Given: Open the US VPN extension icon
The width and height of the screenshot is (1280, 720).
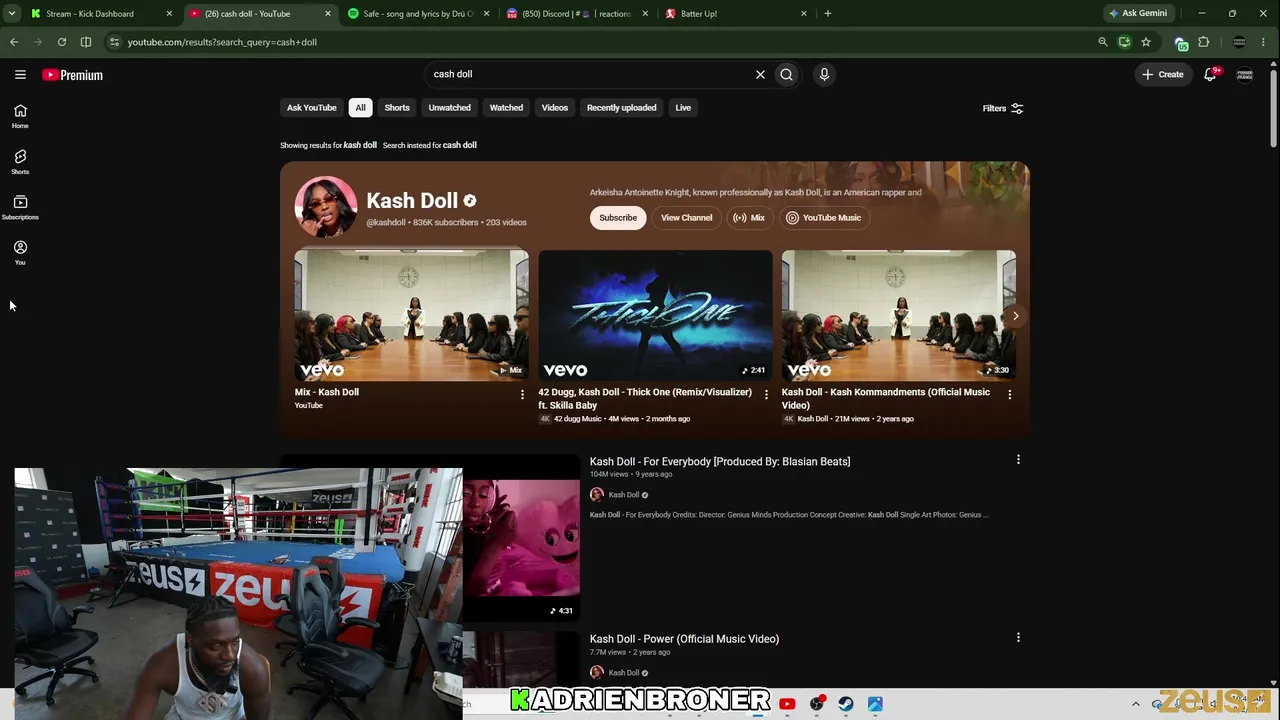Looking at the screenshot, I should click(1181, 42).
